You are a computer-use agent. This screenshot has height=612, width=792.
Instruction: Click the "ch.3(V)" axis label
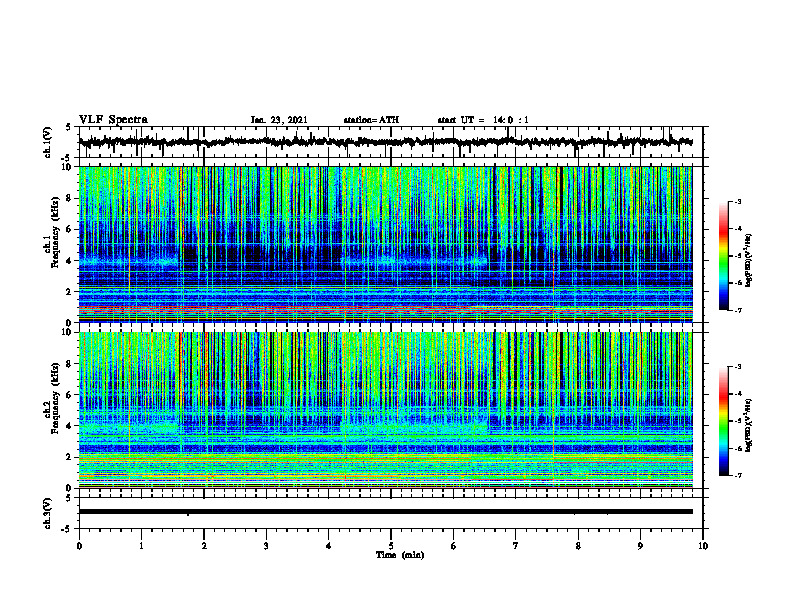48,513
